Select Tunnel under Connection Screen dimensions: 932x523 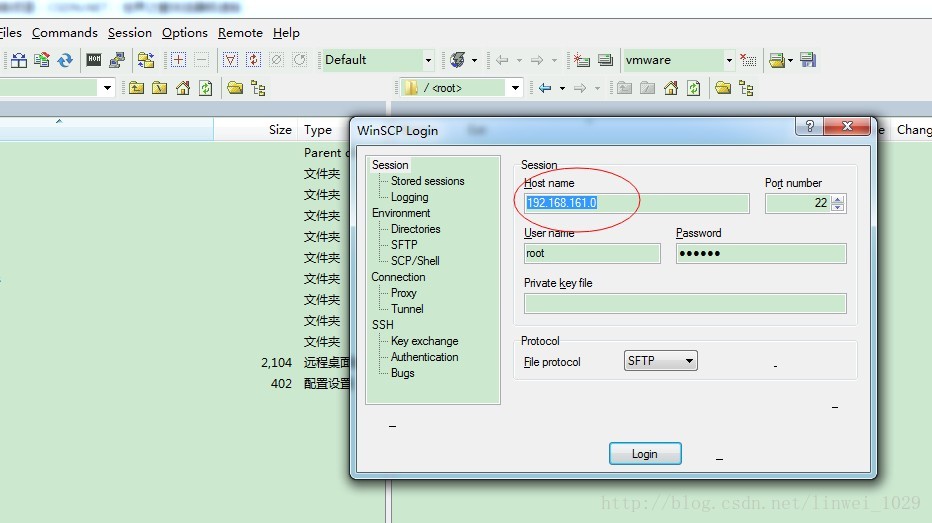coord(407,308)
